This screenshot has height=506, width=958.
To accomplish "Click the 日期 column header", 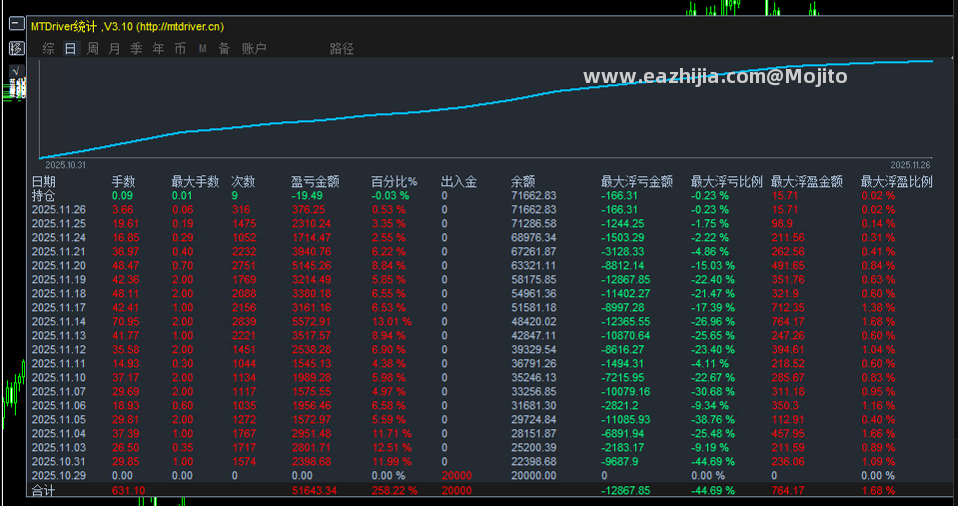I will (43, 182).
